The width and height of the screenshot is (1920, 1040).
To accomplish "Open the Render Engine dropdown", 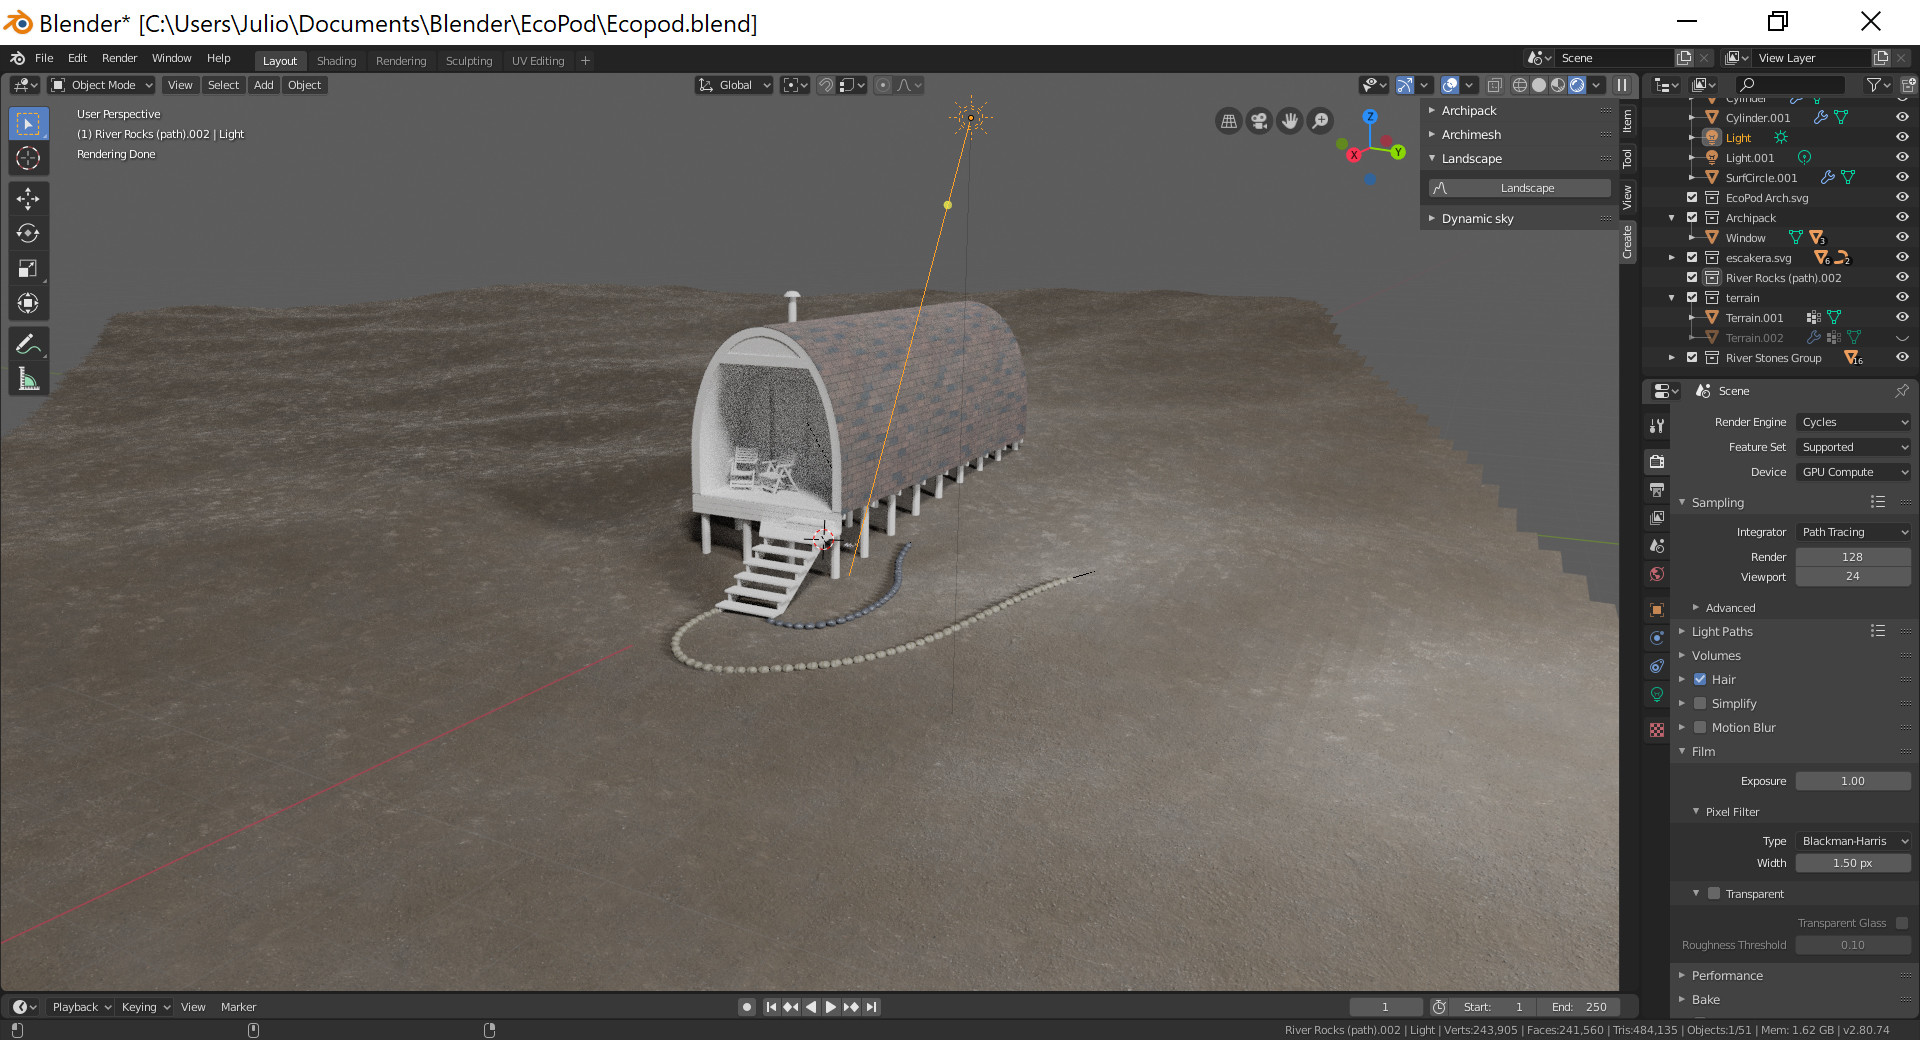I will point(1853,421).
